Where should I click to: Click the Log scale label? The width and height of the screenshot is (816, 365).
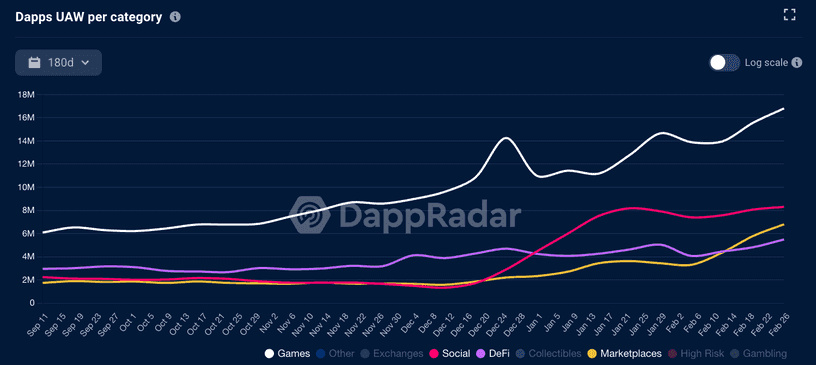pos(766,62)
